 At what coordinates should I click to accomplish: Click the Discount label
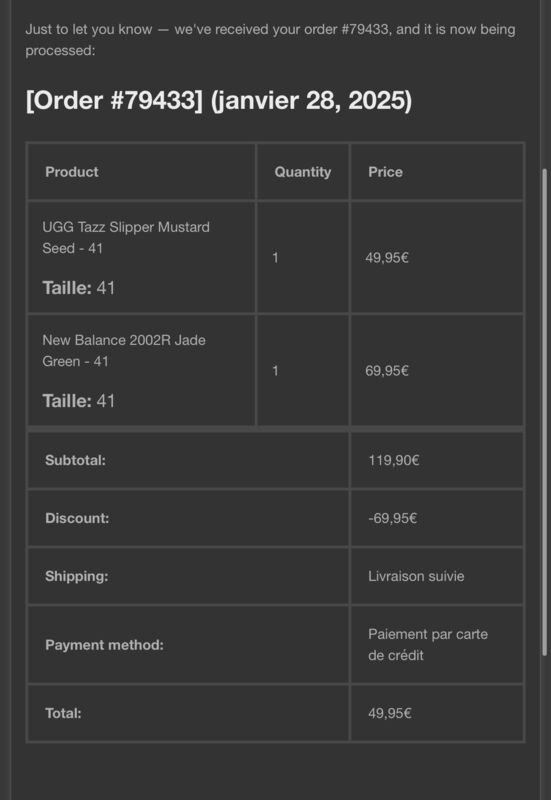[77, 518]
